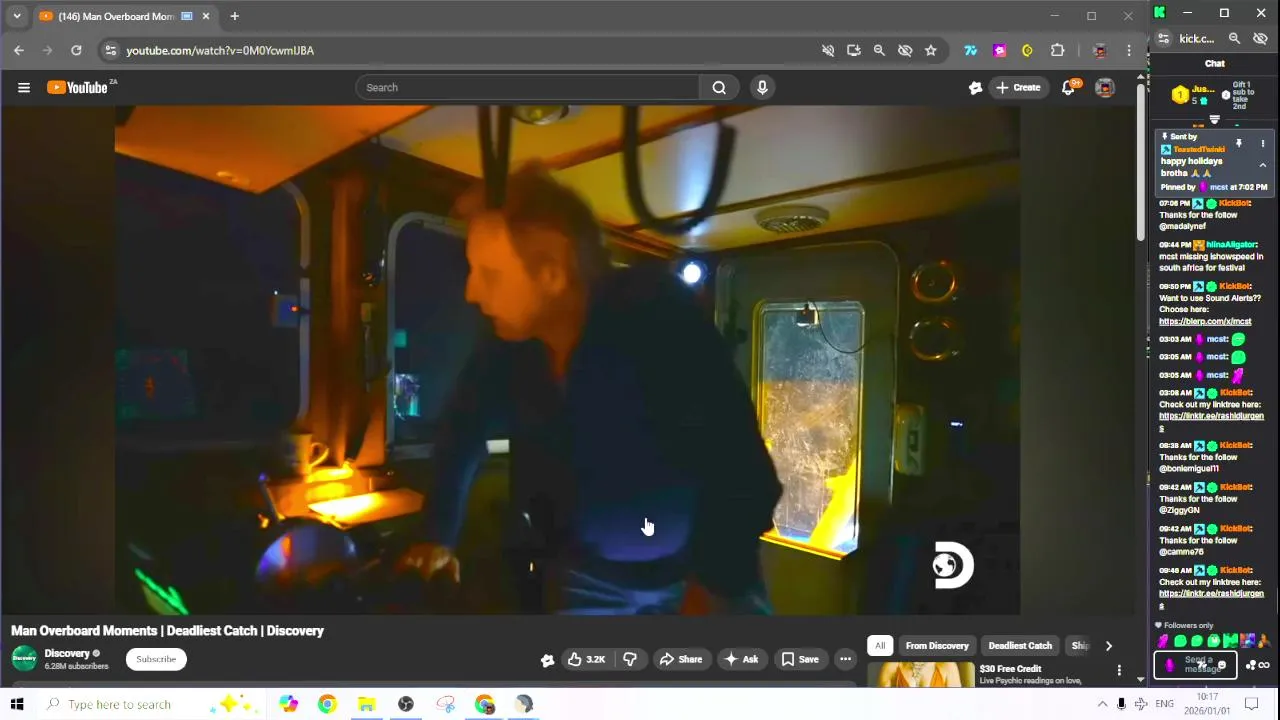Open the Chrome profile avatar in the toolbar
1280x720 pixels.
[x=1100, y=50]
